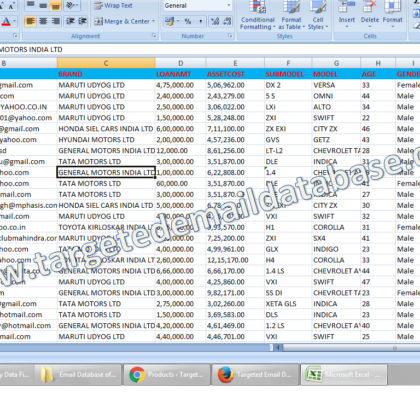Image resolution: width=420 pixels, height=420 pixels.
Task: Click the Insert cells icon
Action: click(347, 7)
